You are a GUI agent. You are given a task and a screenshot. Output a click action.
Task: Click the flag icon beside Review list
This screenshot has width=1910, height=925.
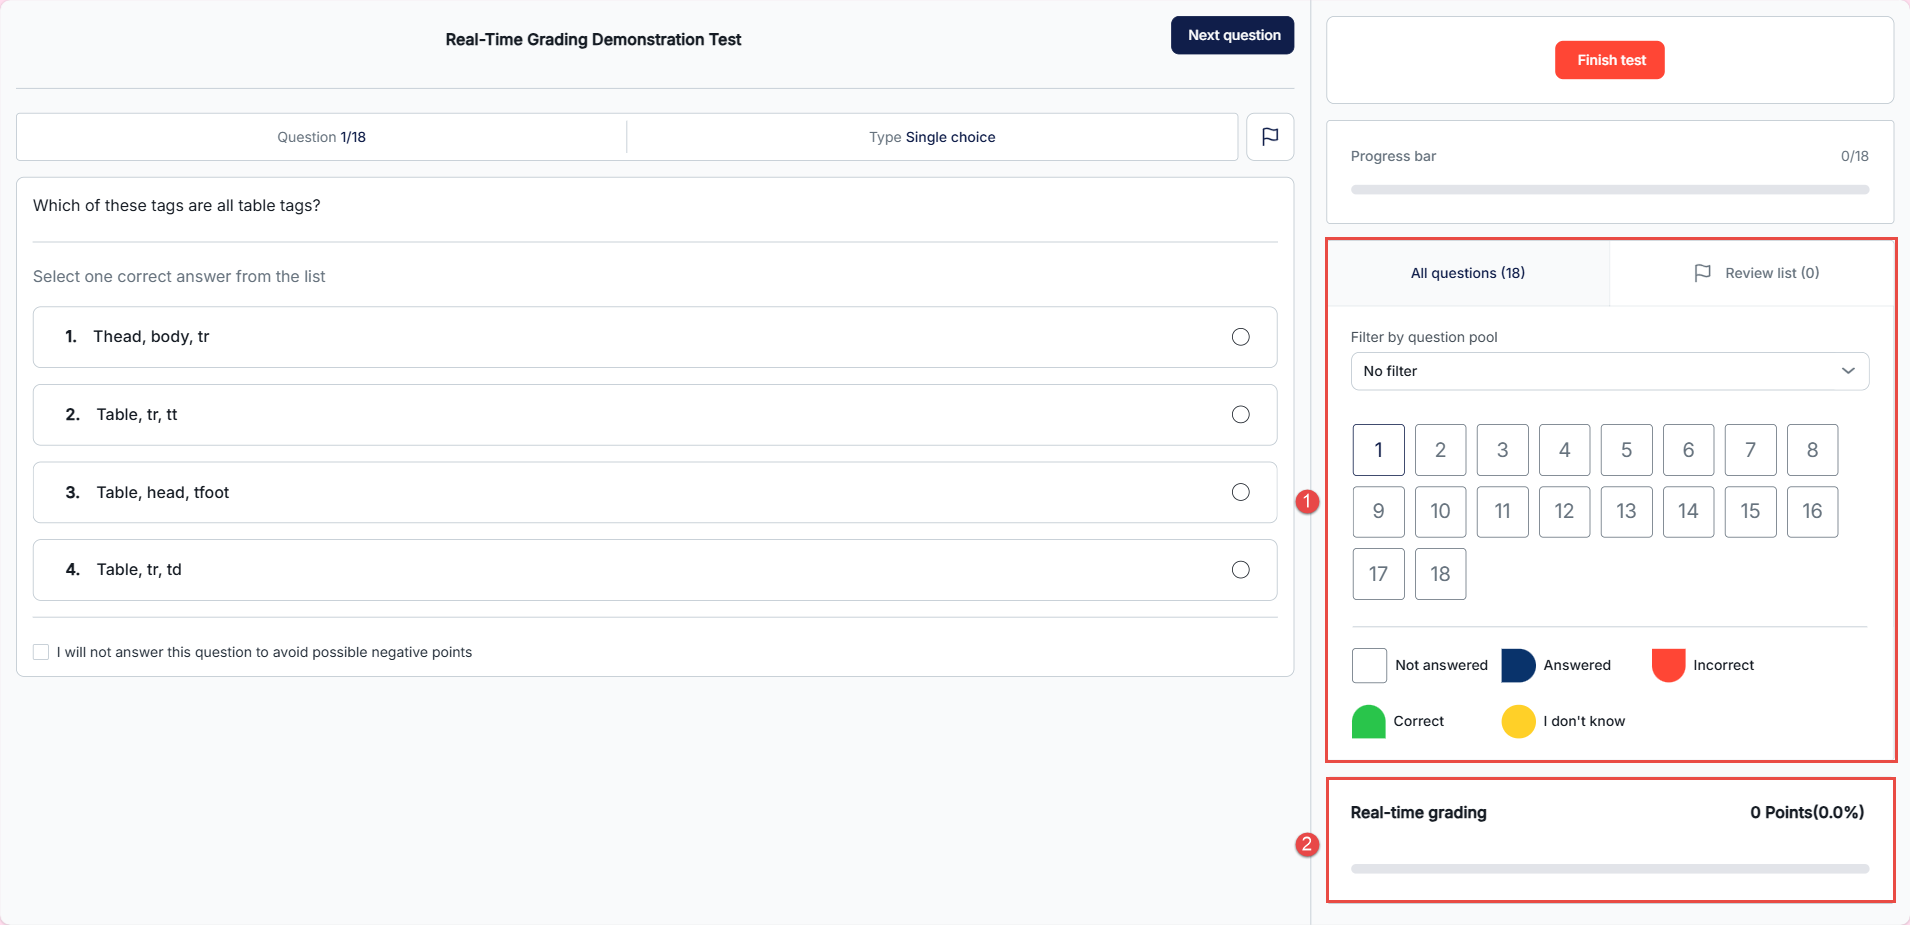click(x=1702, y=273)
